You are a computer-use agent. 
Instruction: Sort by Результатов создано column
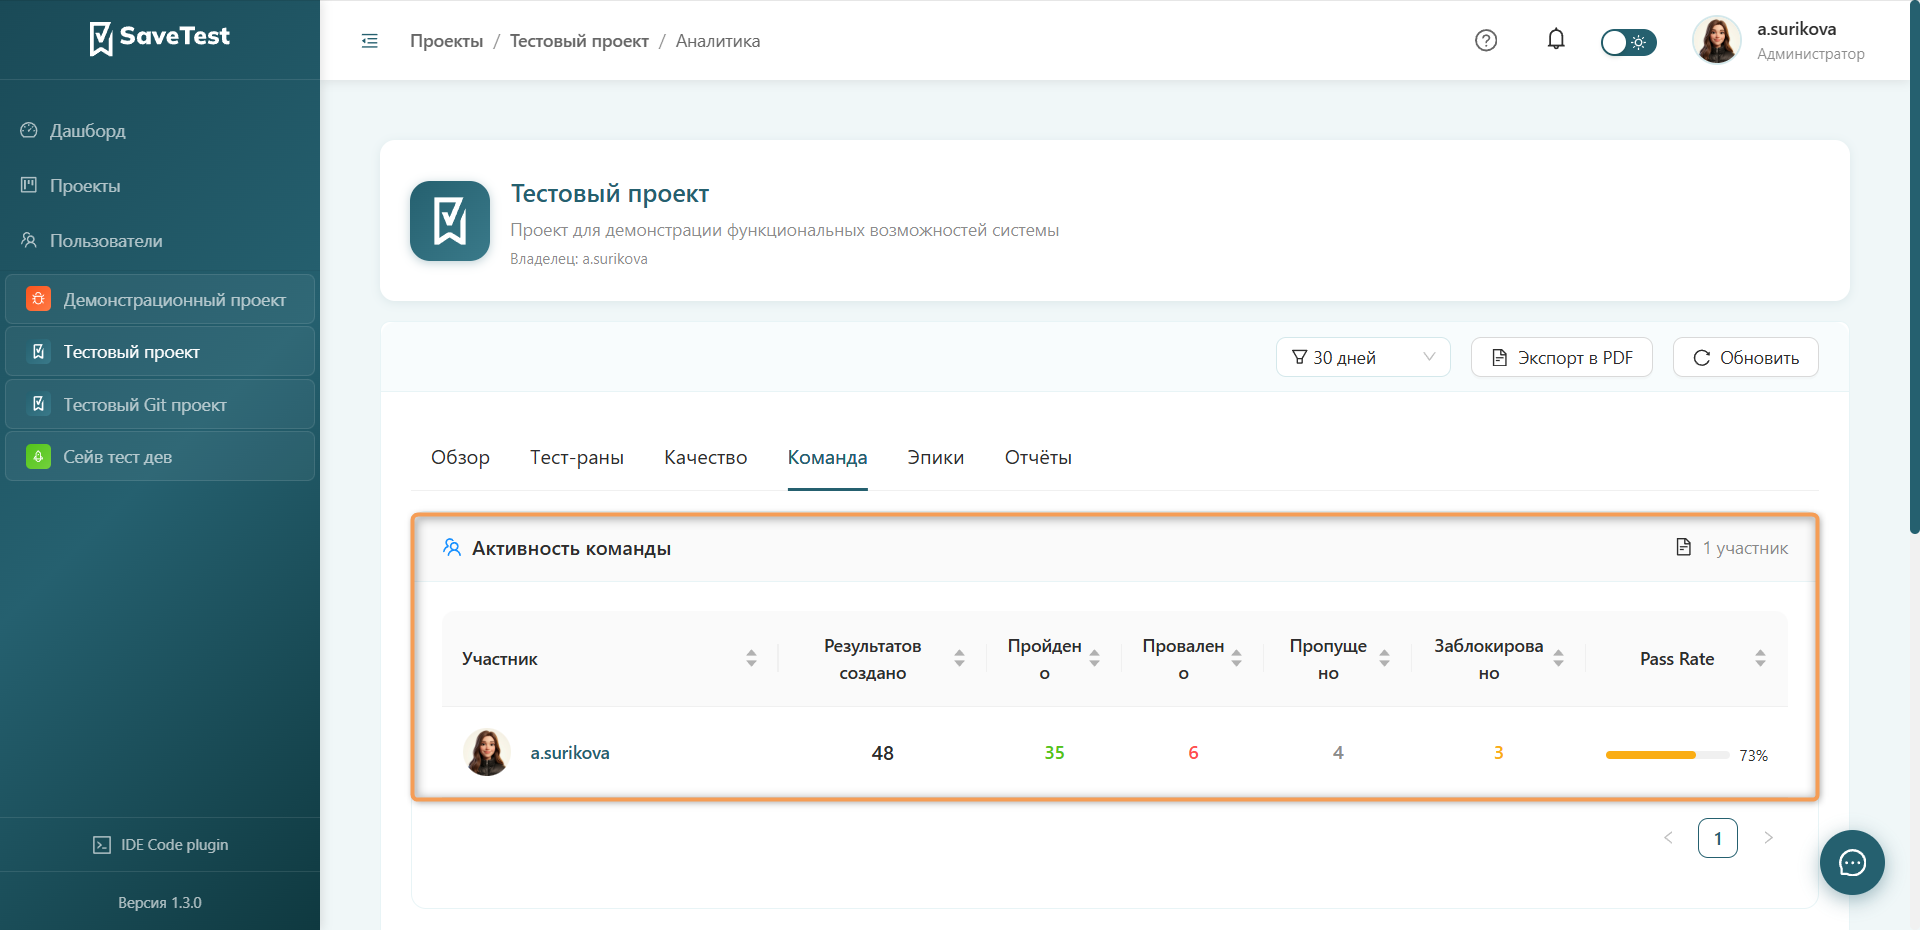(x=959, y=658)
